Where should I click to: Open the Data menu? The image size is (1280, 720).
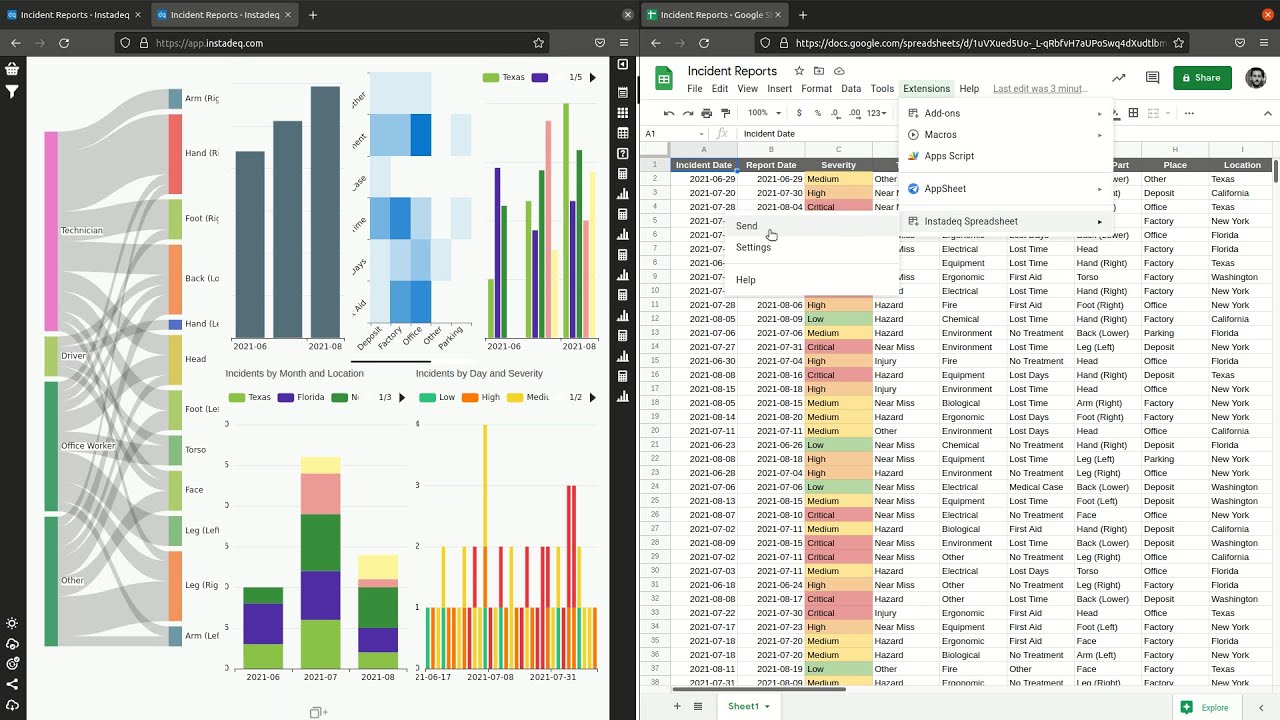[x=851, y=88]
